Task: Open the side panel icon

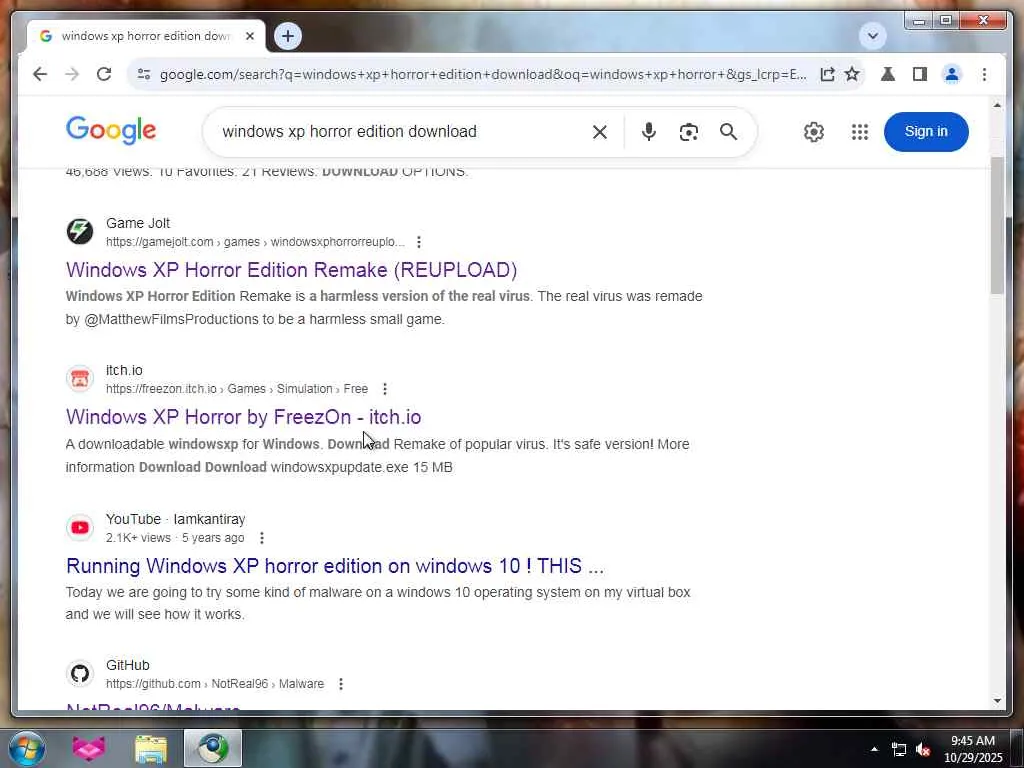Action: (x=920, y=74)
